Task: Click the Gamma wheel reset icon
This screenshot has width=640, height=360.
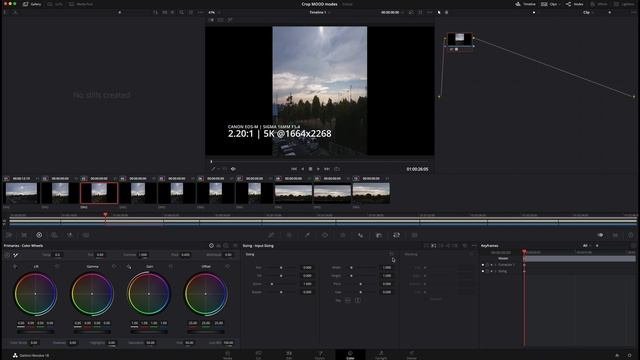Action: pos(114,267)
